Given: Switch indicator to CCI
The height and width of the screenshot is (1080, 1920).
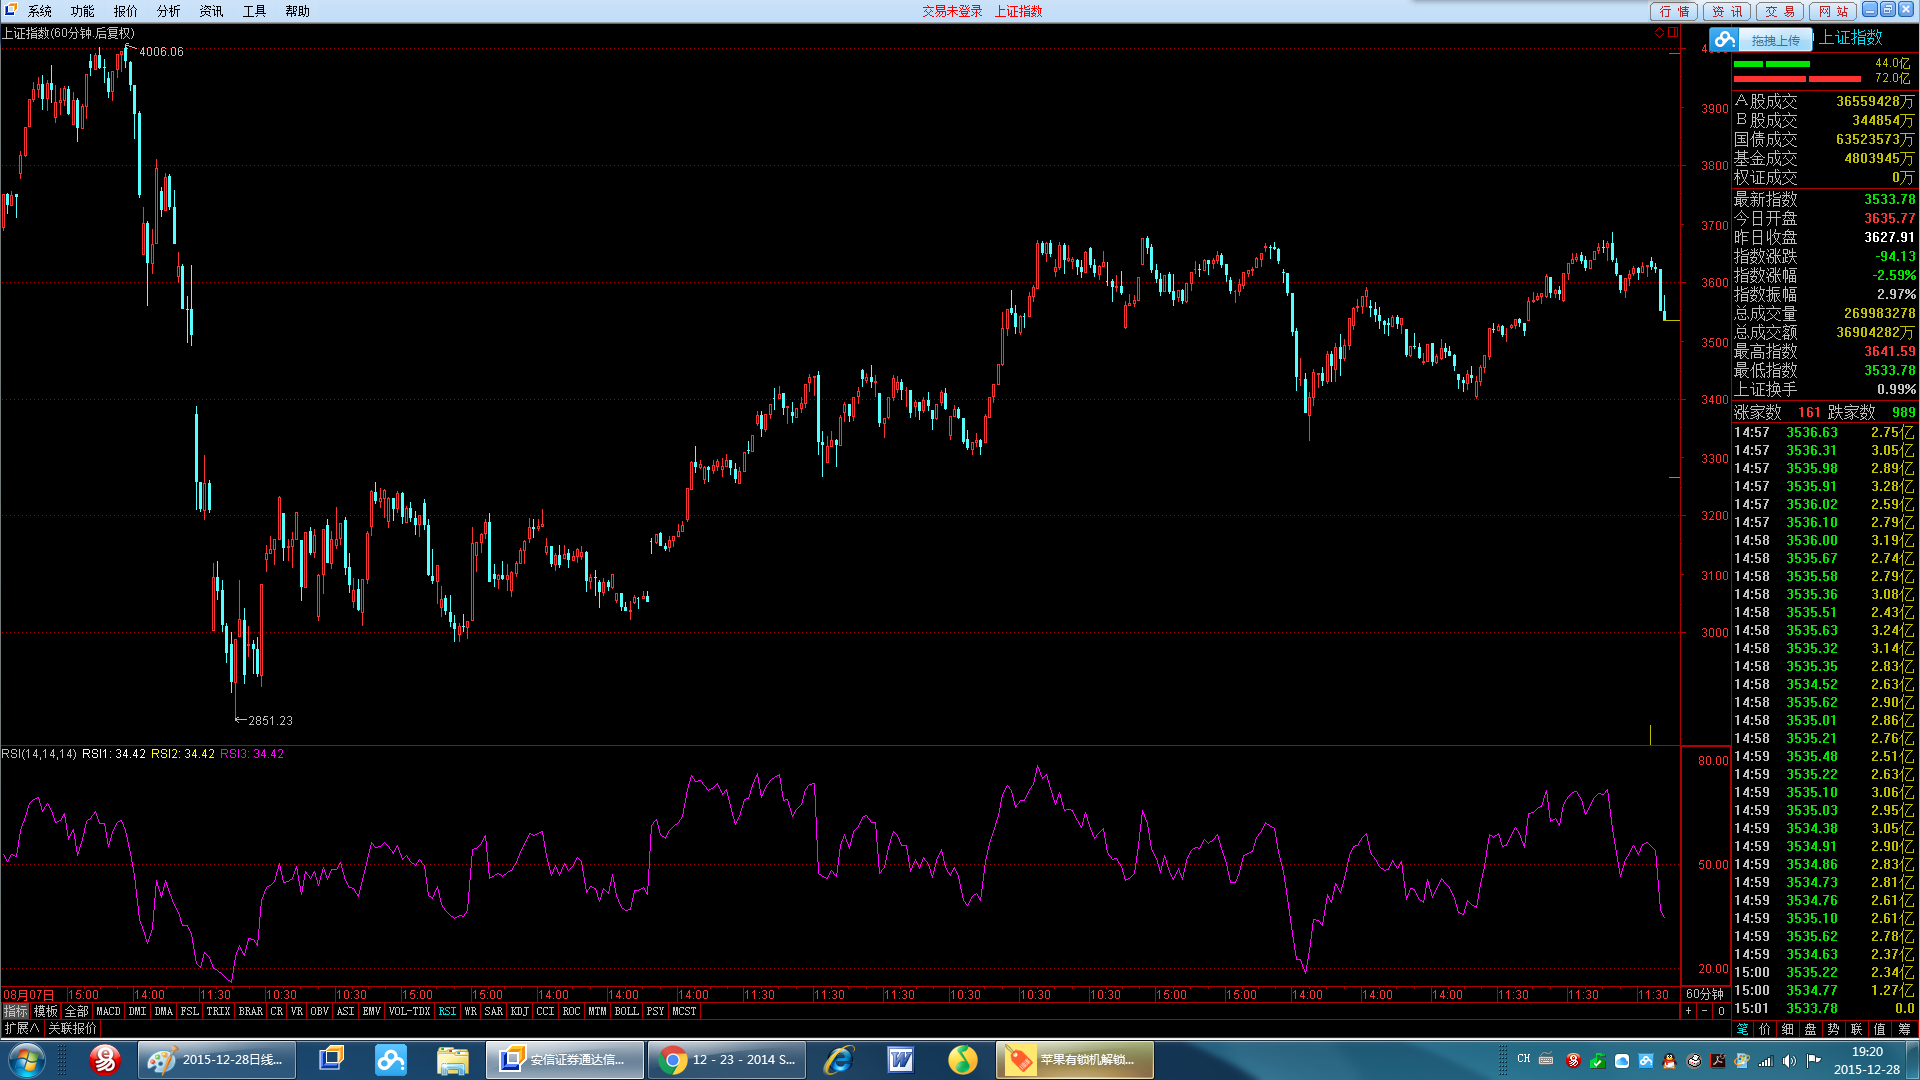Looking at the screenshot, I should click(x=546, y=1011).
